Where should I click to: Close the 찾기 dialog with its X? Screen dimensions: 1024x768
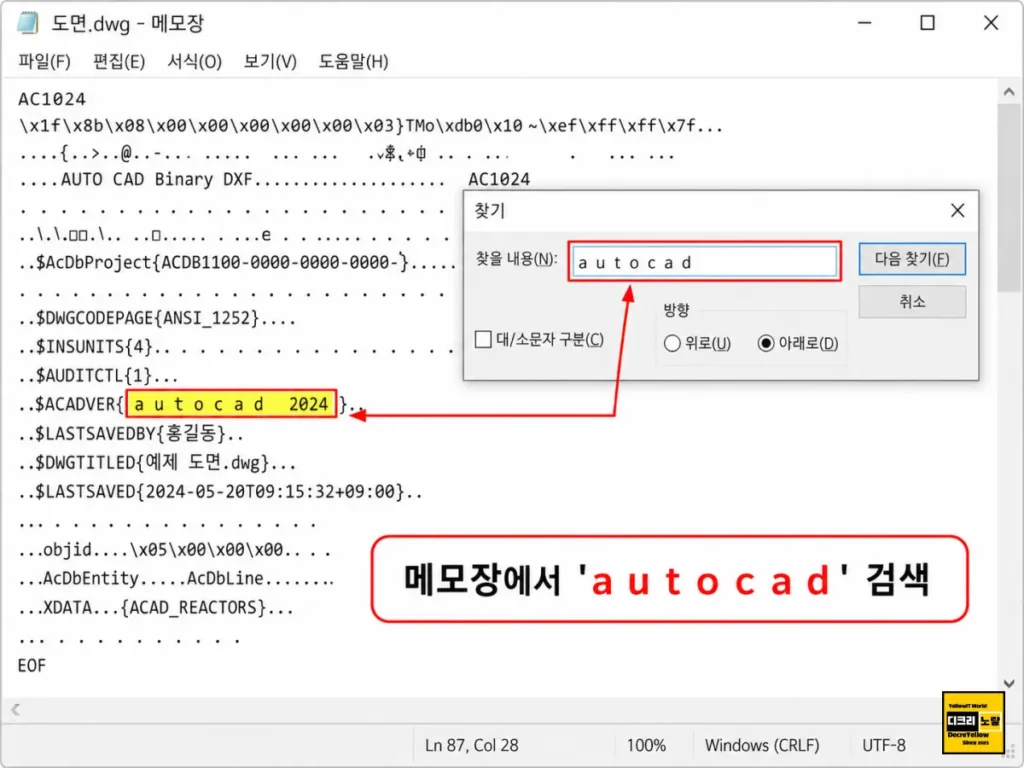(x=957, y=210)
